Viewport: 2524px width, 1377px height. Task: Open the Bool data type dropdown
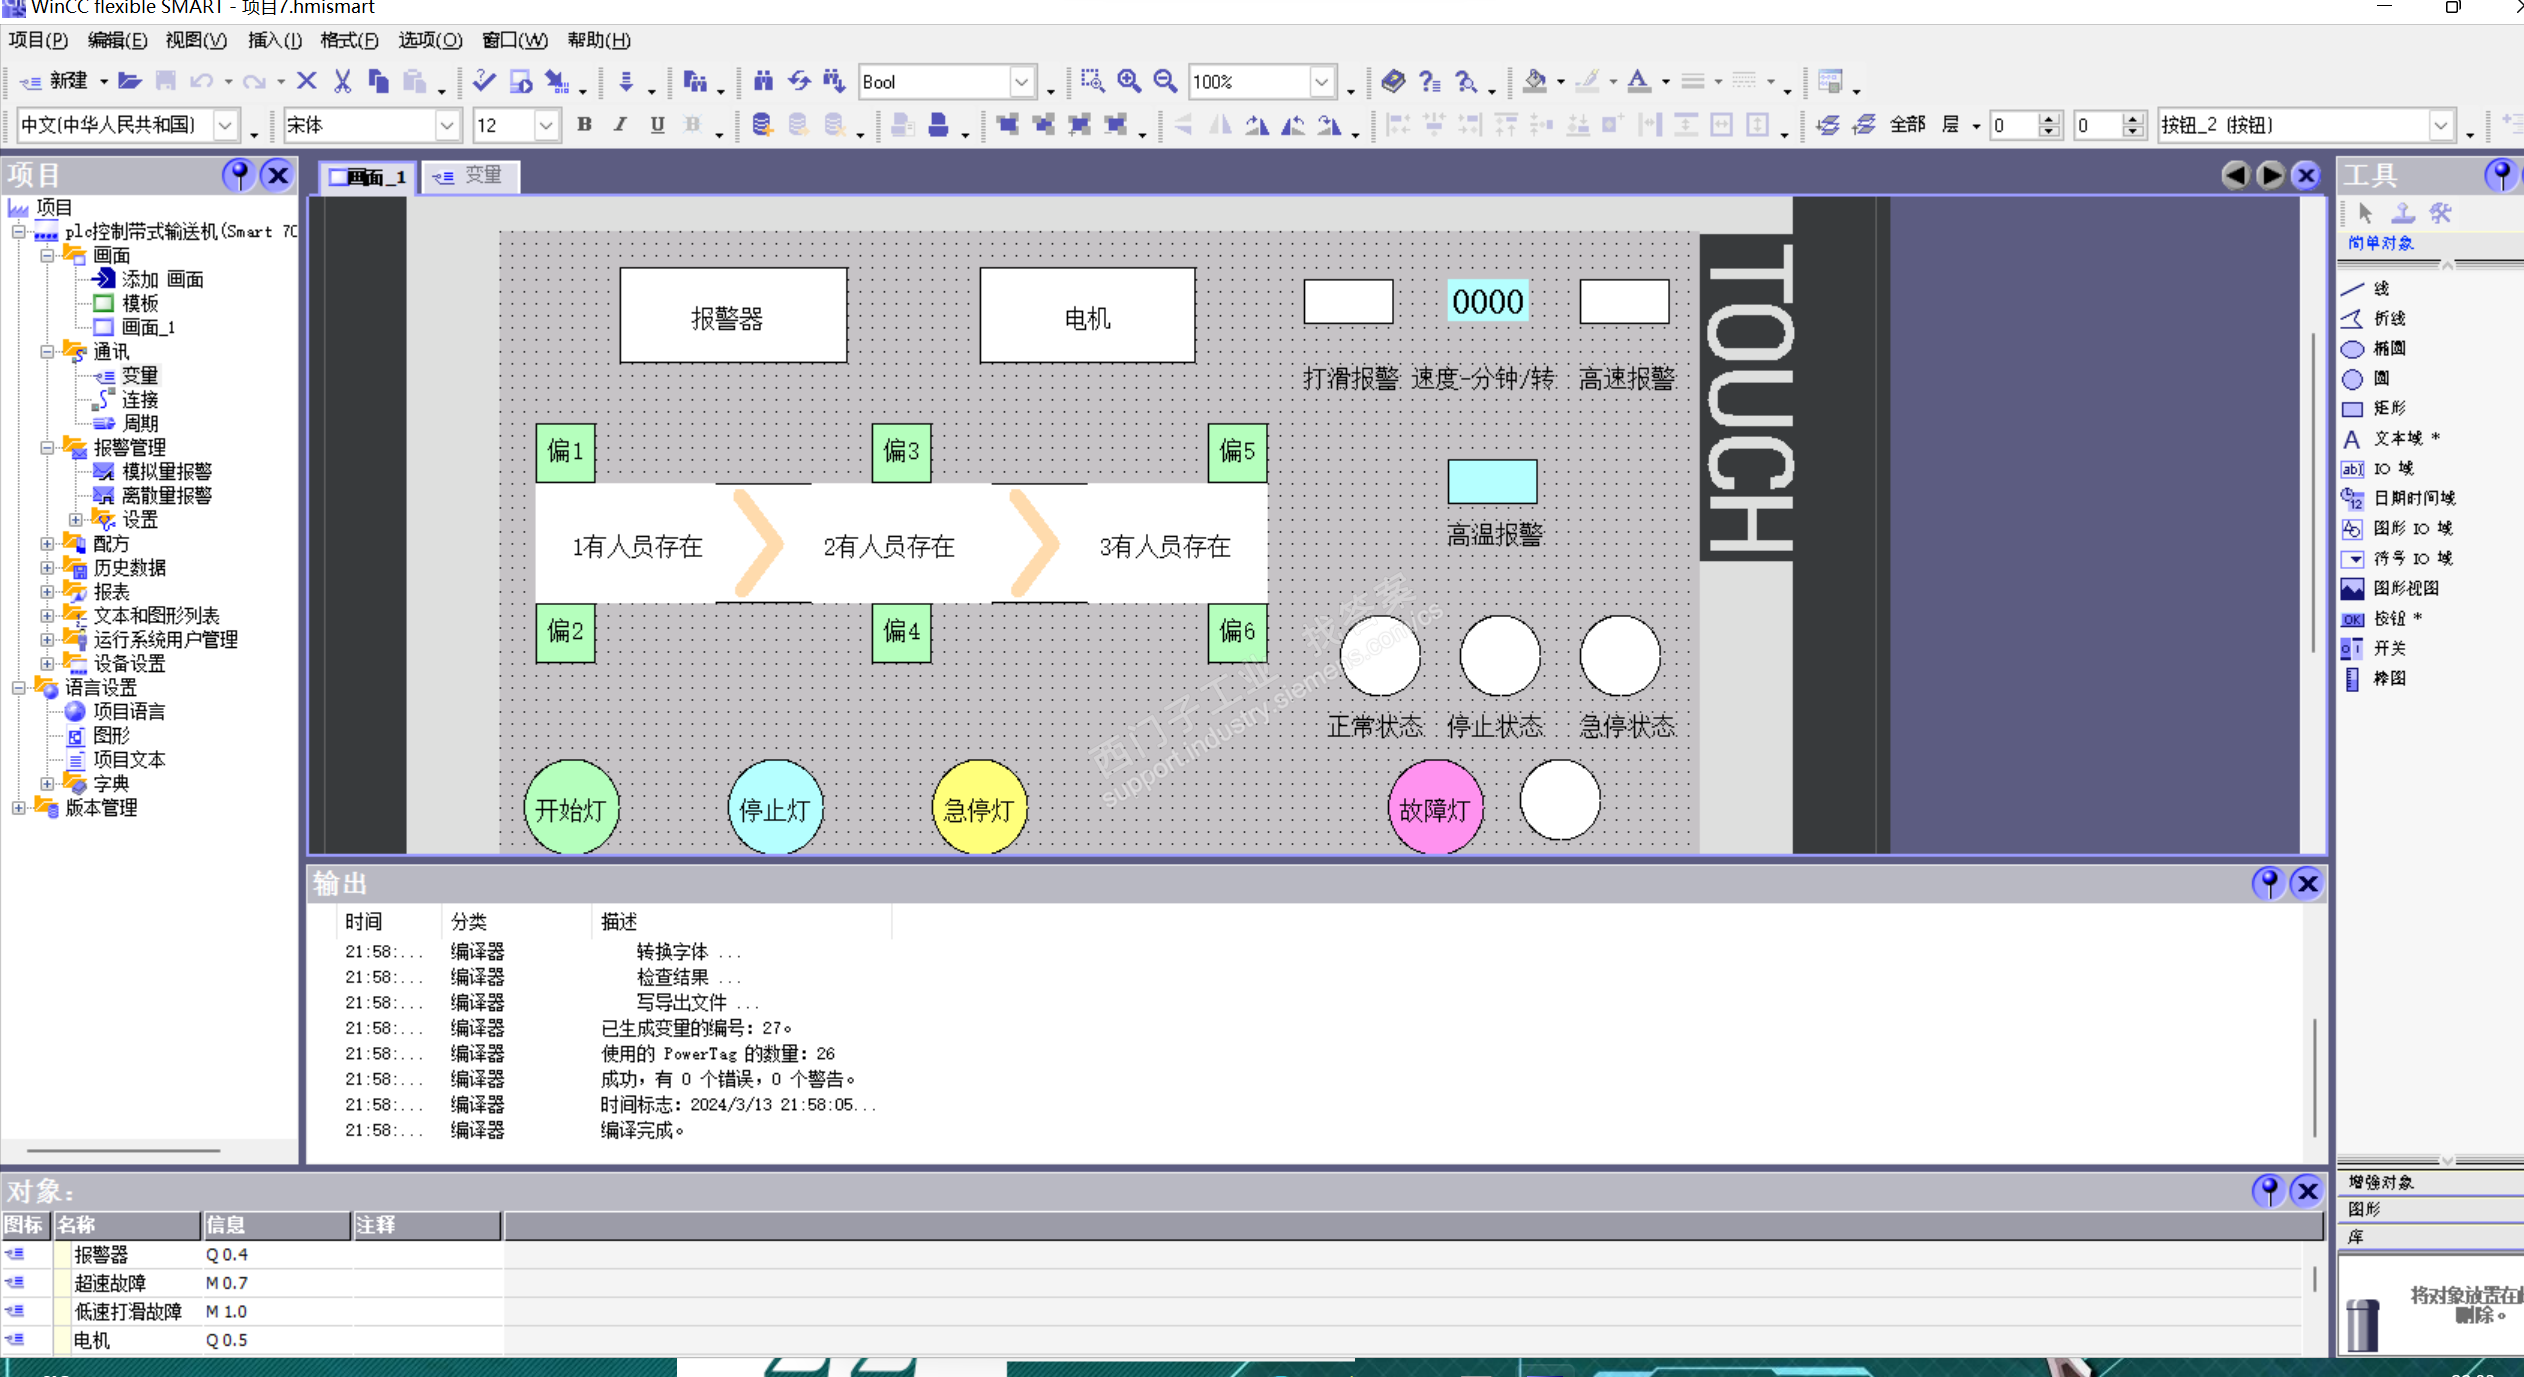pyautogui.click(x=1021, y=82)
